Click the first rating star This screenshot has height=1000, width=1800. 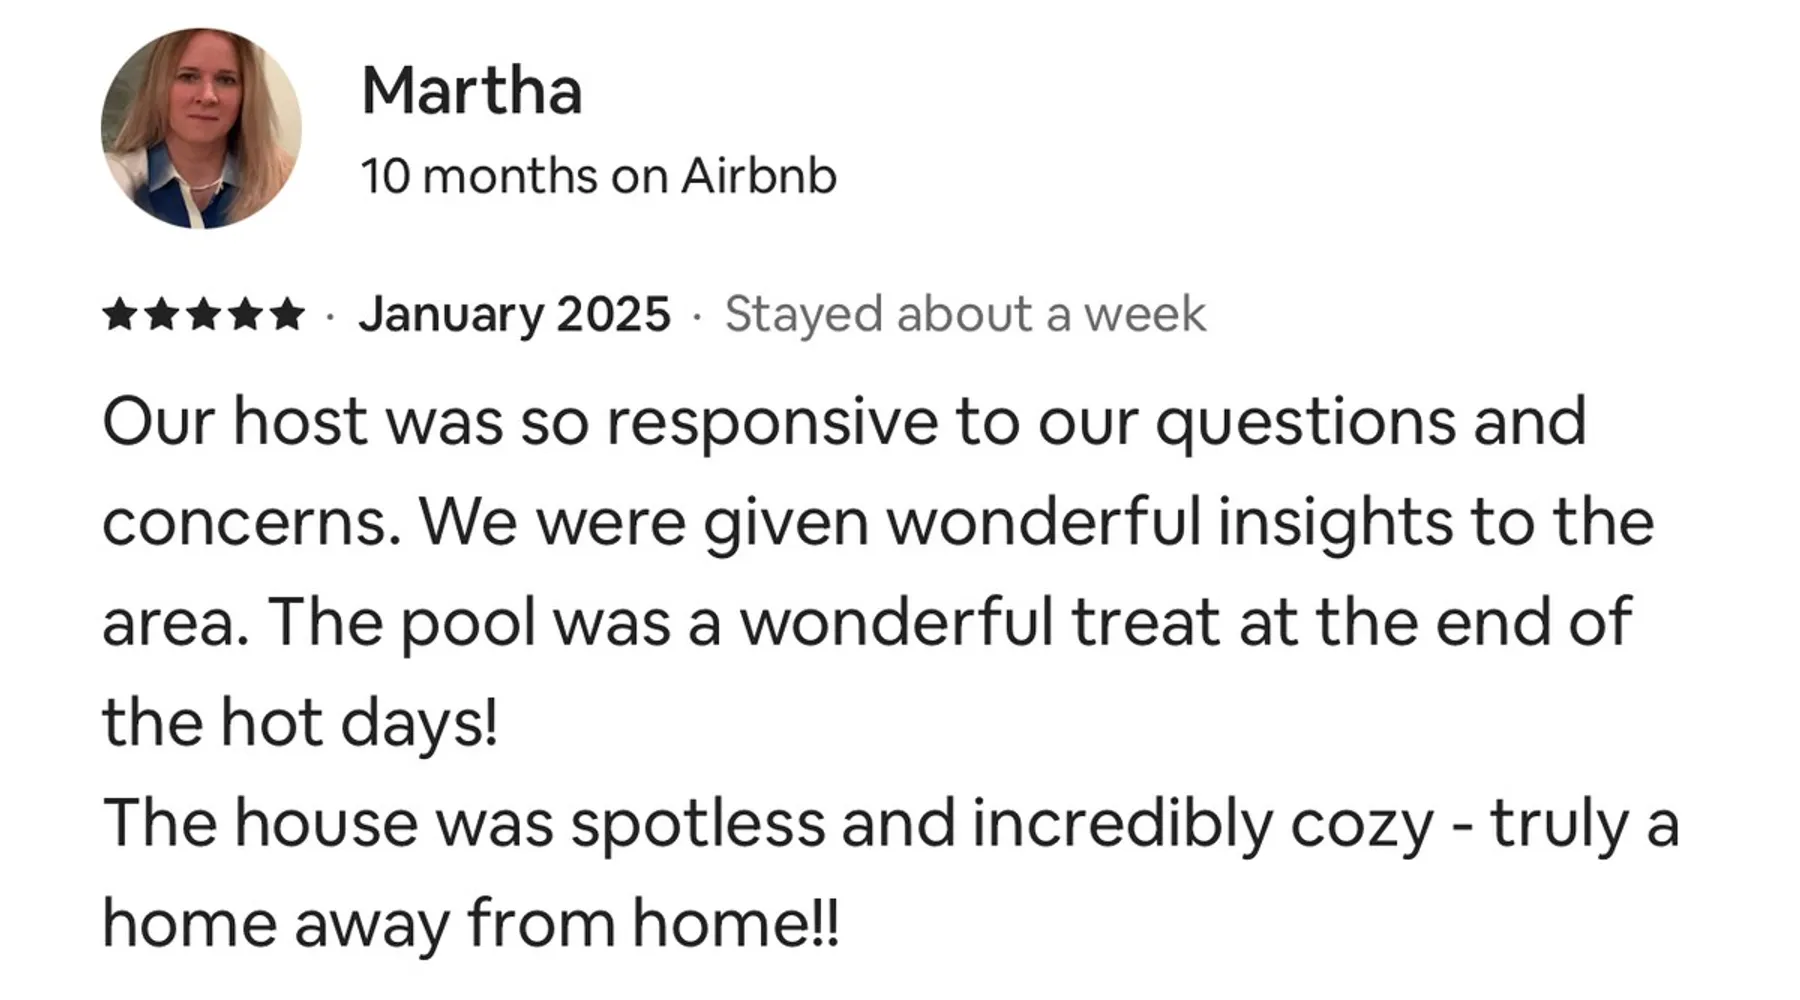click(119, 315)
